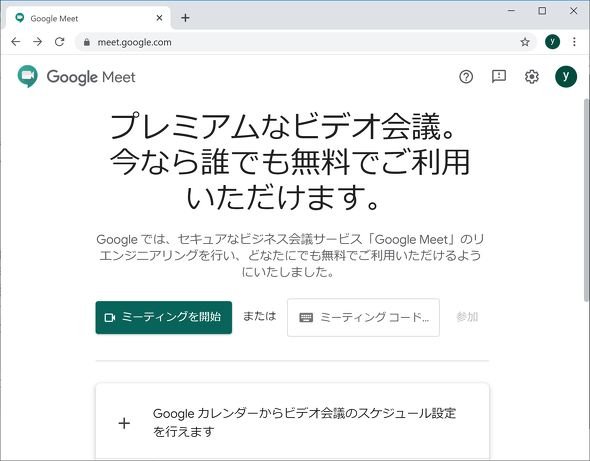
Task: Open Google Meet settings gear
Action: coord(531,77)
